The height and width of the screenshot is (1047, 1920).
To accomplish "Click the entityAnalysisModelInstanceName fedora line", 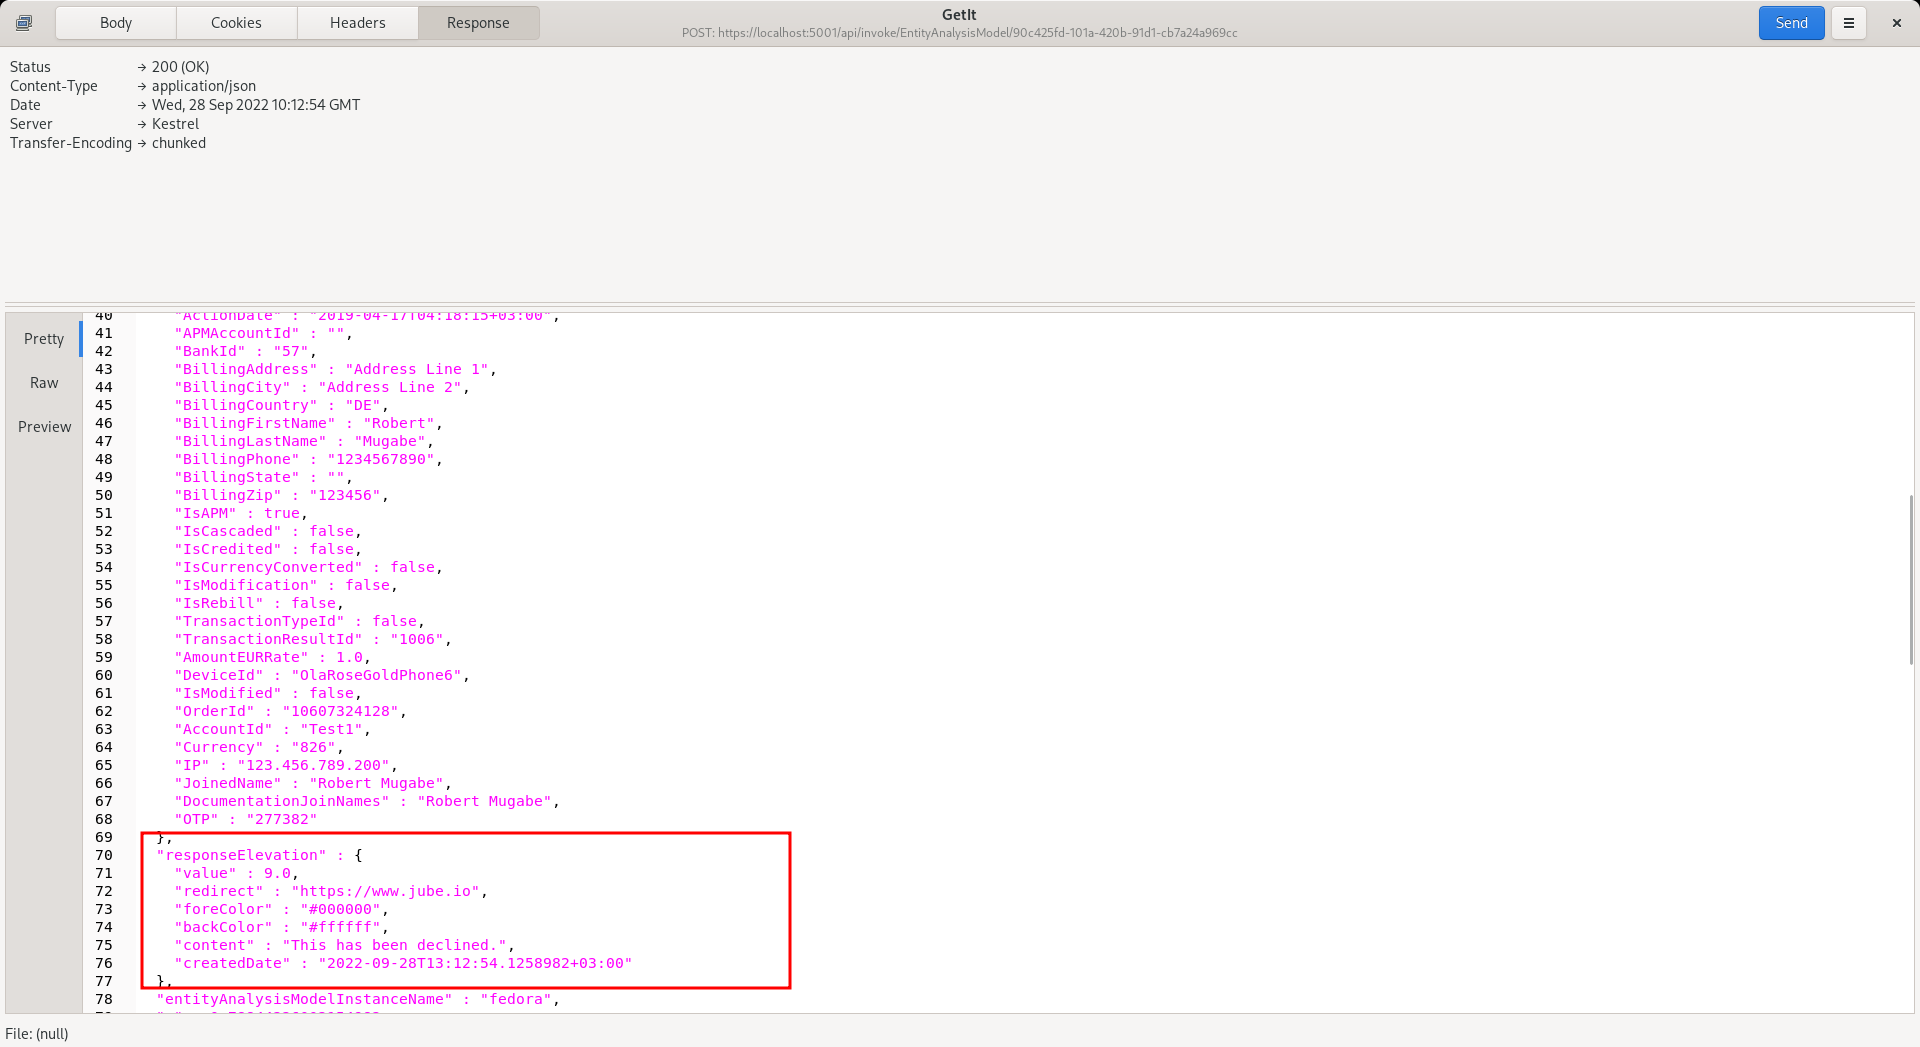I will pos(358,999).
